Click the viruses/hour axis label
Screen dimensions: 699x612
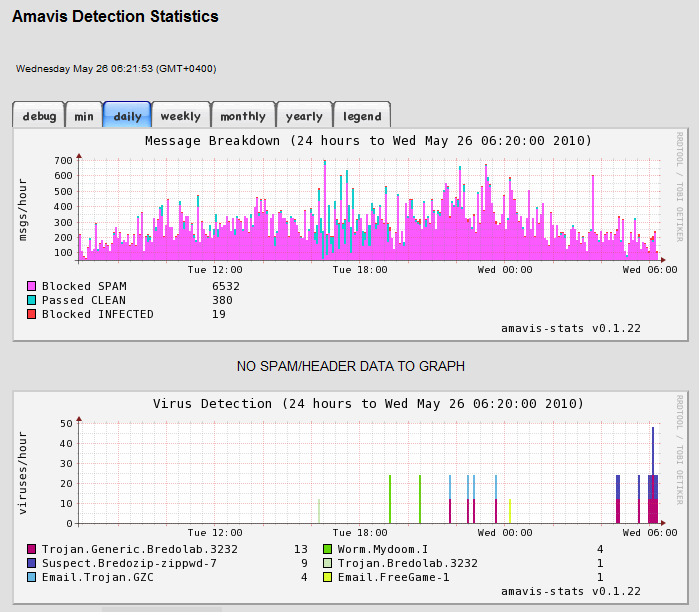pyautogui.click(x=22, y=473)
